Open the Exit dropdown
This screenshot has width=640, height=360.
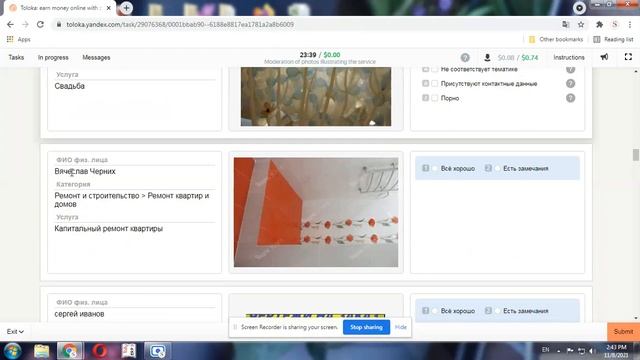pyautogui.click(x=15, y=332)
